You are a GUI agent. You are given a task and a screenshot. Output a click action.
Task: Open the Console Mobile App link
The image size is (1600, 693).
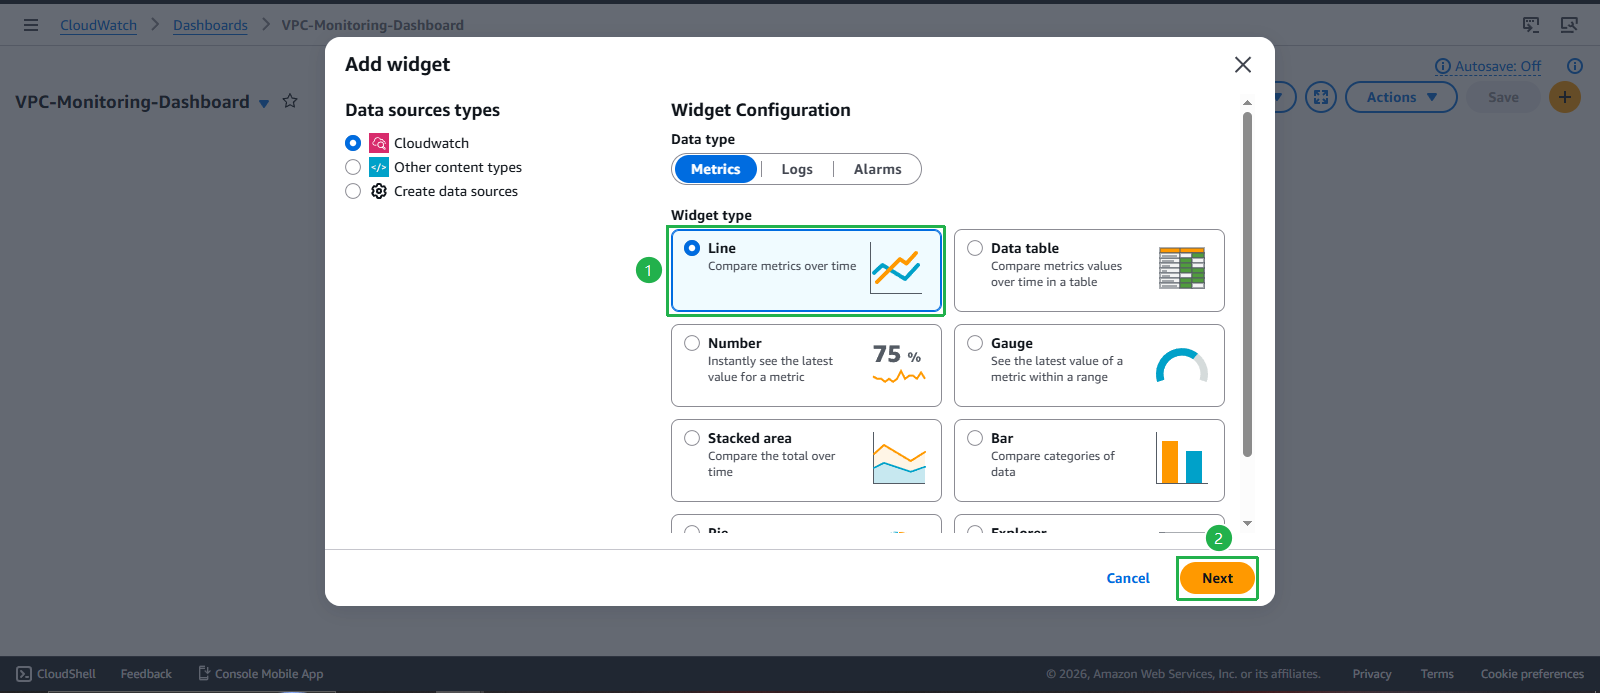pos(260,674)
